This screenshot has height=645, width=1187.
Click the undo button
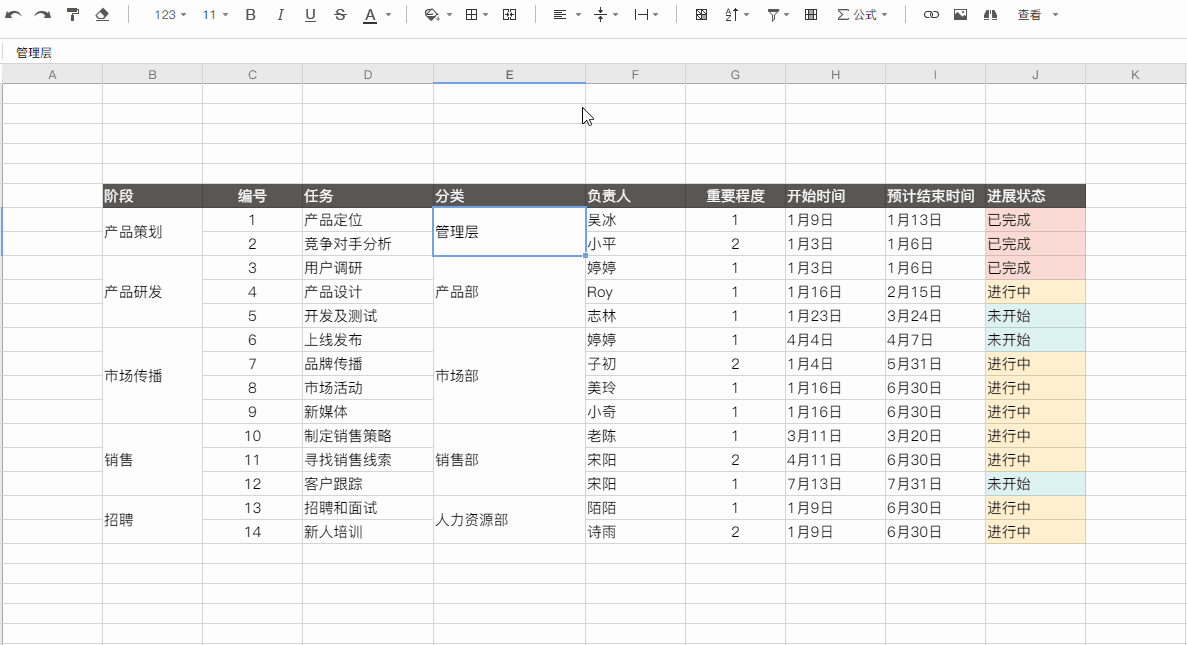click(x=13, y=14)
